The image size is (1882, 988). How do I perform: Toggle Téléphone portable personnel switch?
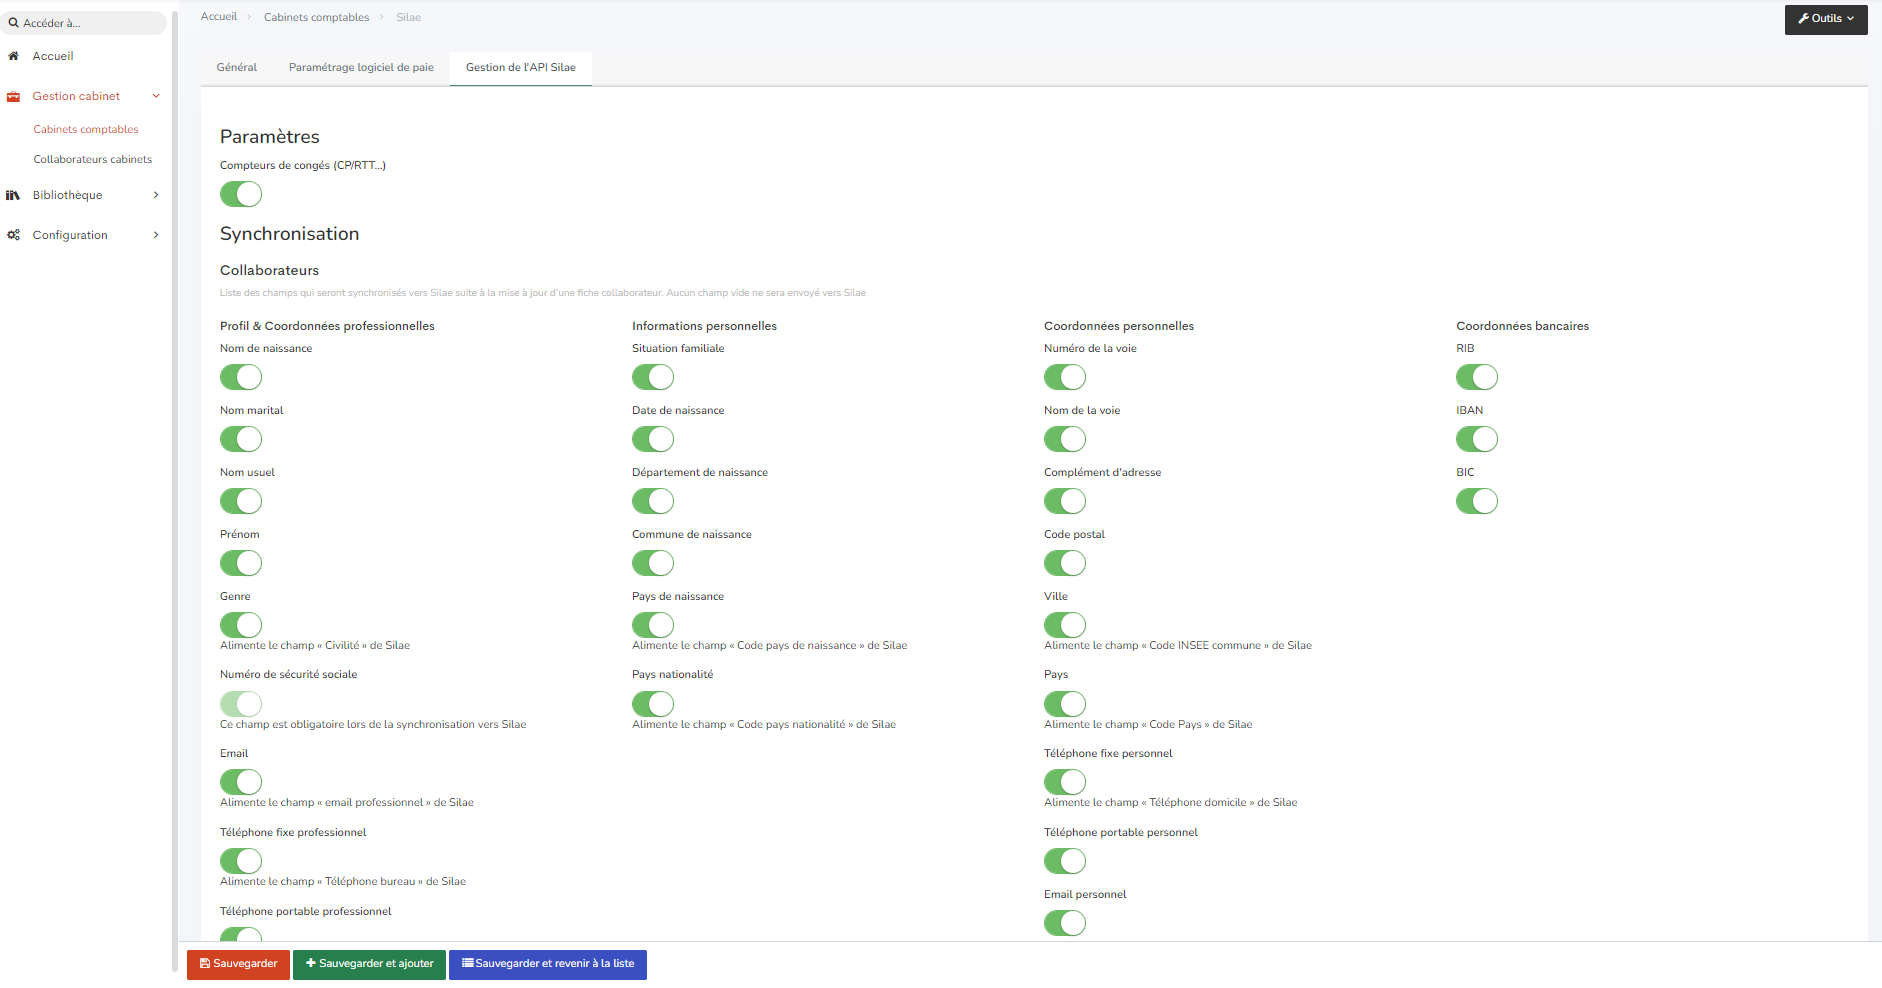[x=1065, y=861]
